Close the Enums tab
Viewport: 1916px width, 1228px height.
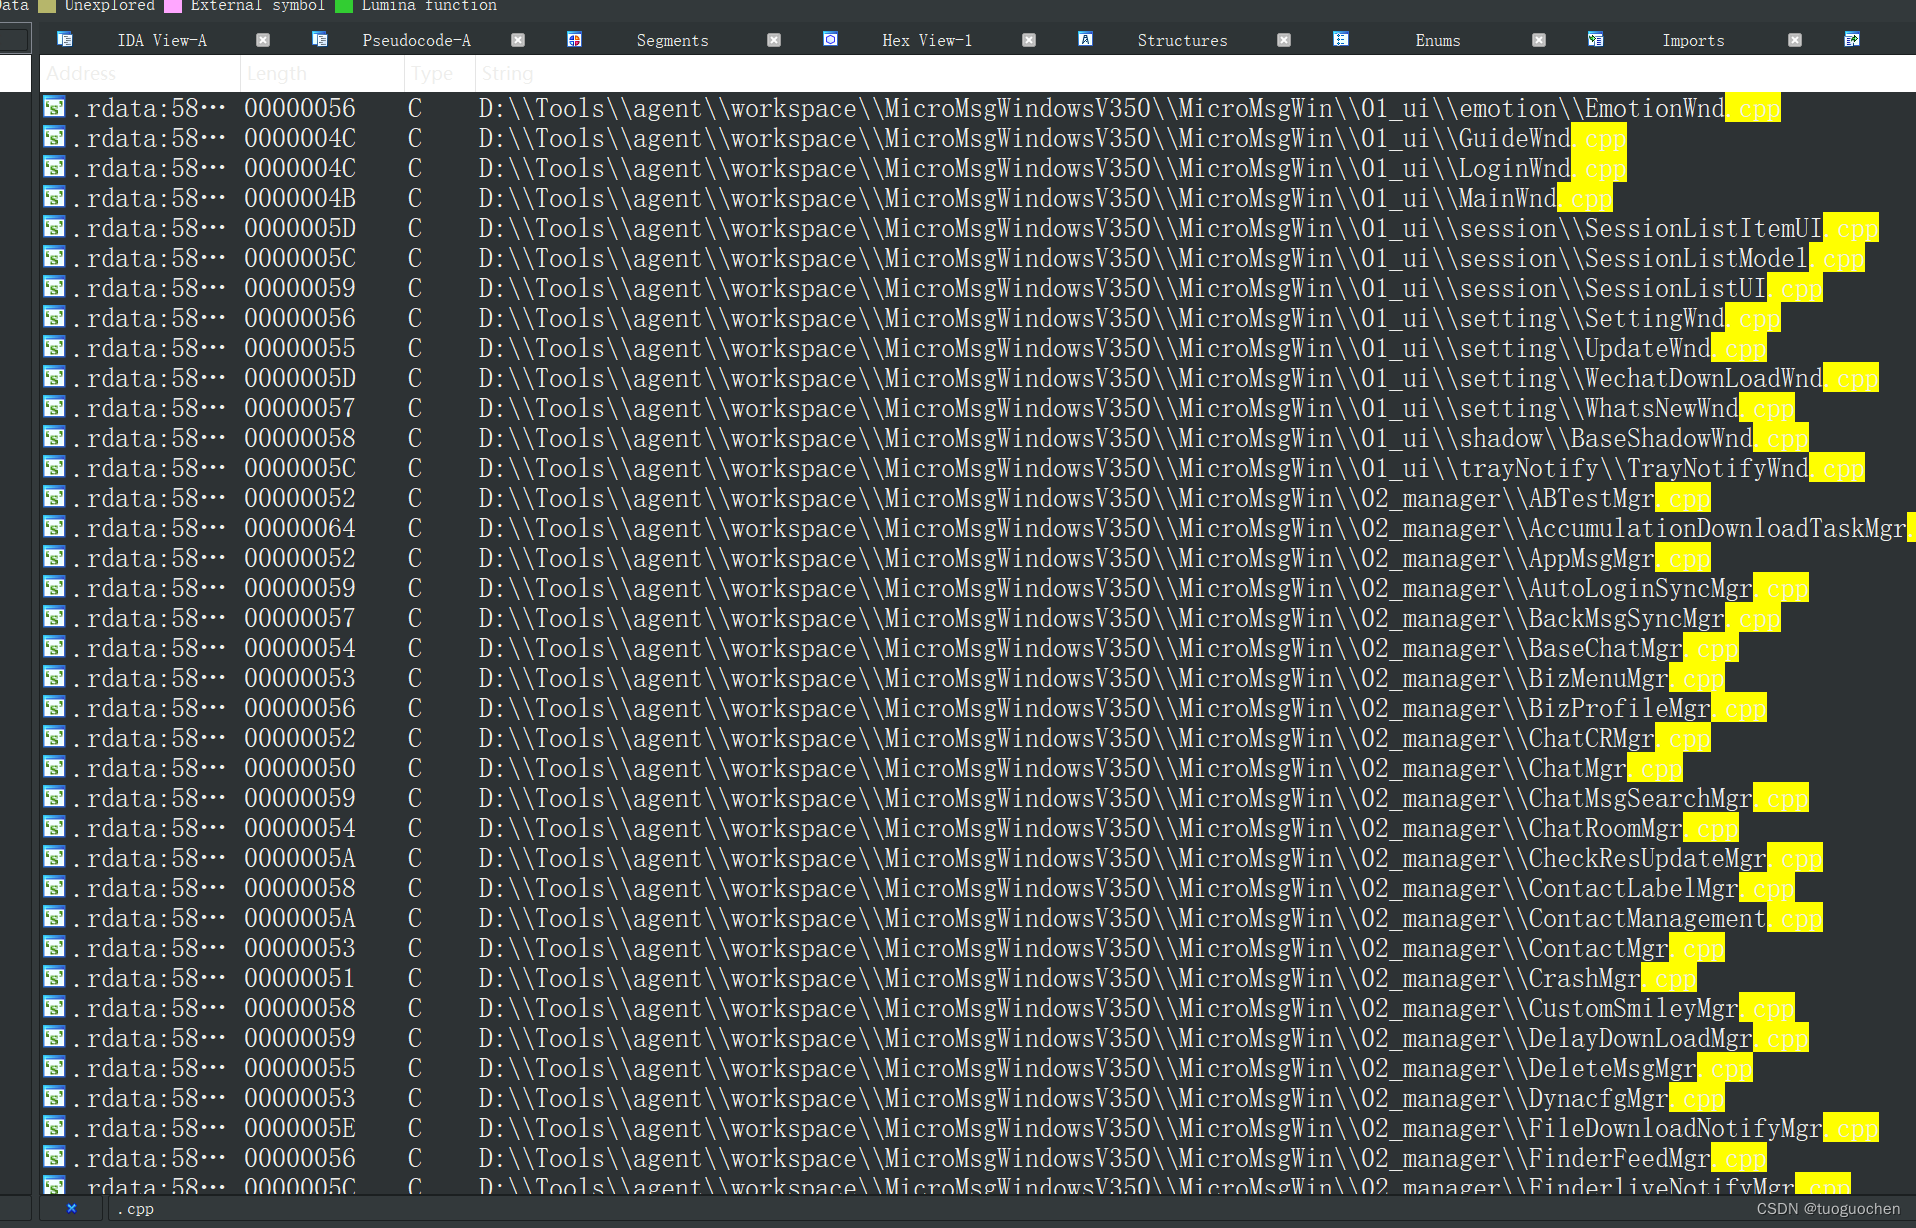[1539, 40]
